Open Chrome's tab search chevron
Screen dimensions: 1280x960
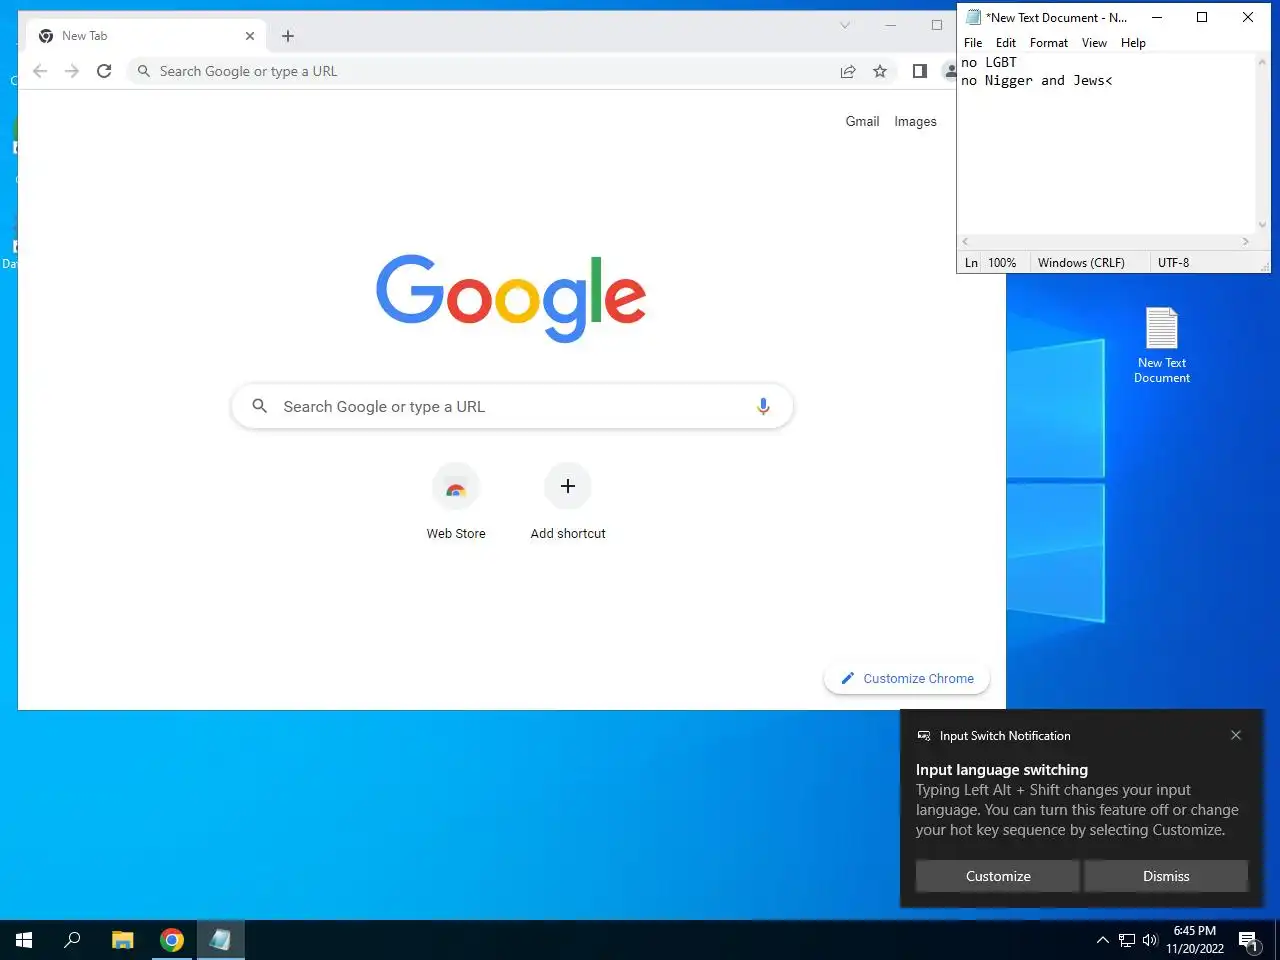pyautogui.click(x=845, y=25)
